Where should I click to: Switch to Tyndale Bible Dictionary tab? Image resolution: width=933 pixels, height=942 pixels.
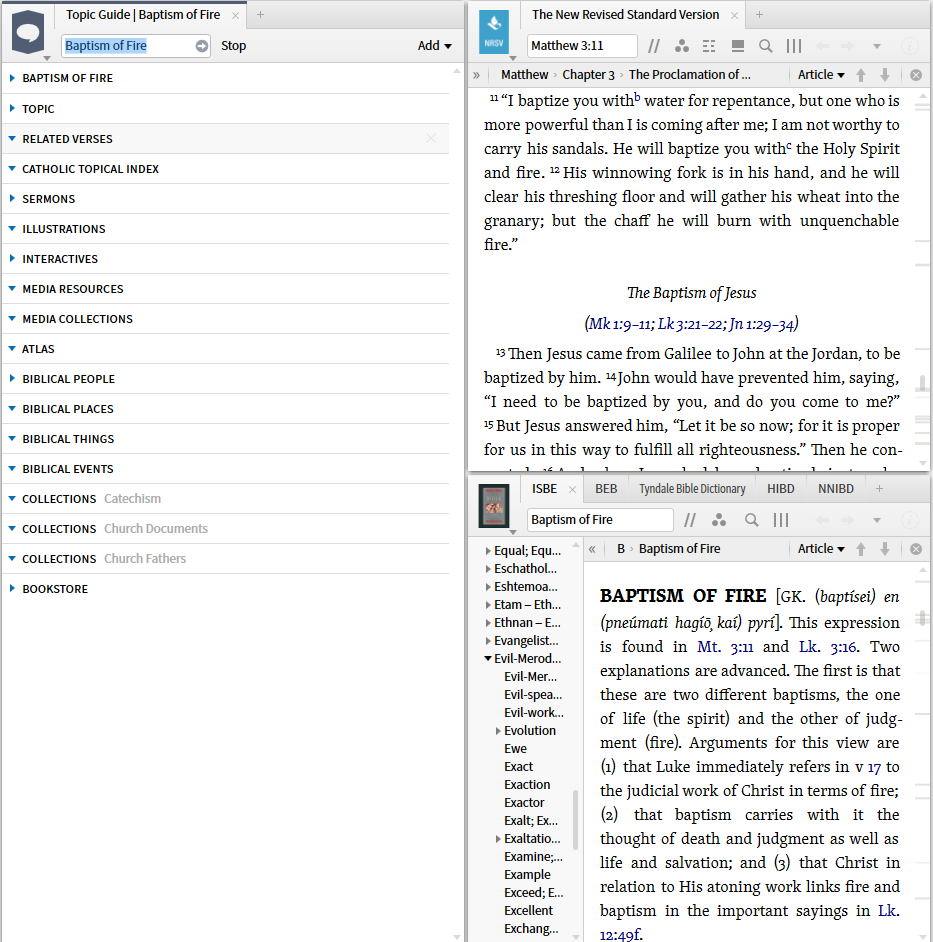(692, 489)
